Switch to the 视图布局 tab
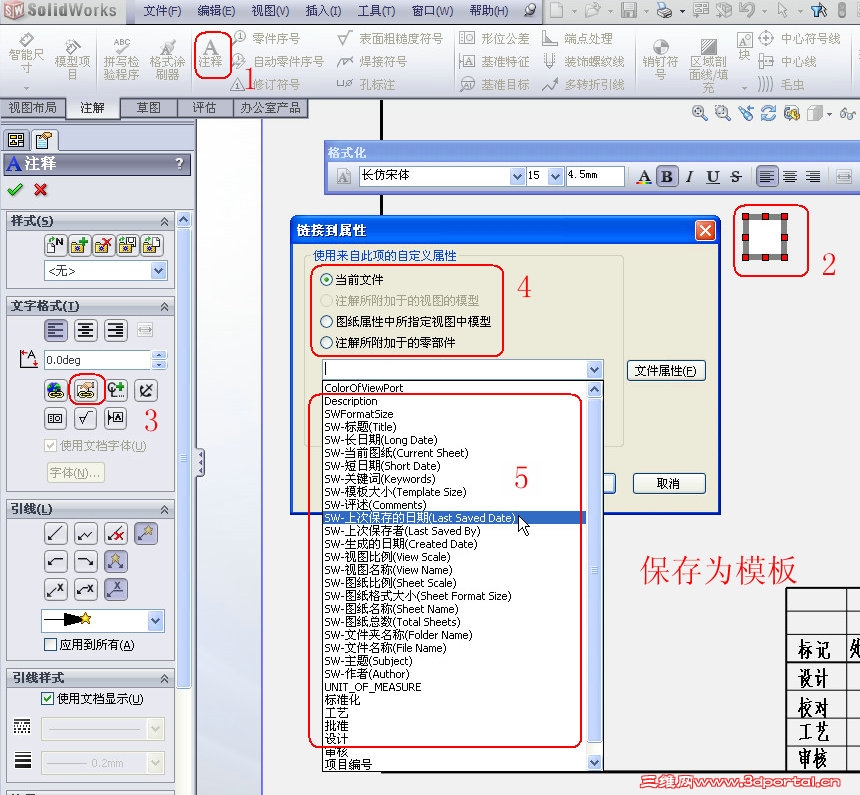 (x=32, y=108)
